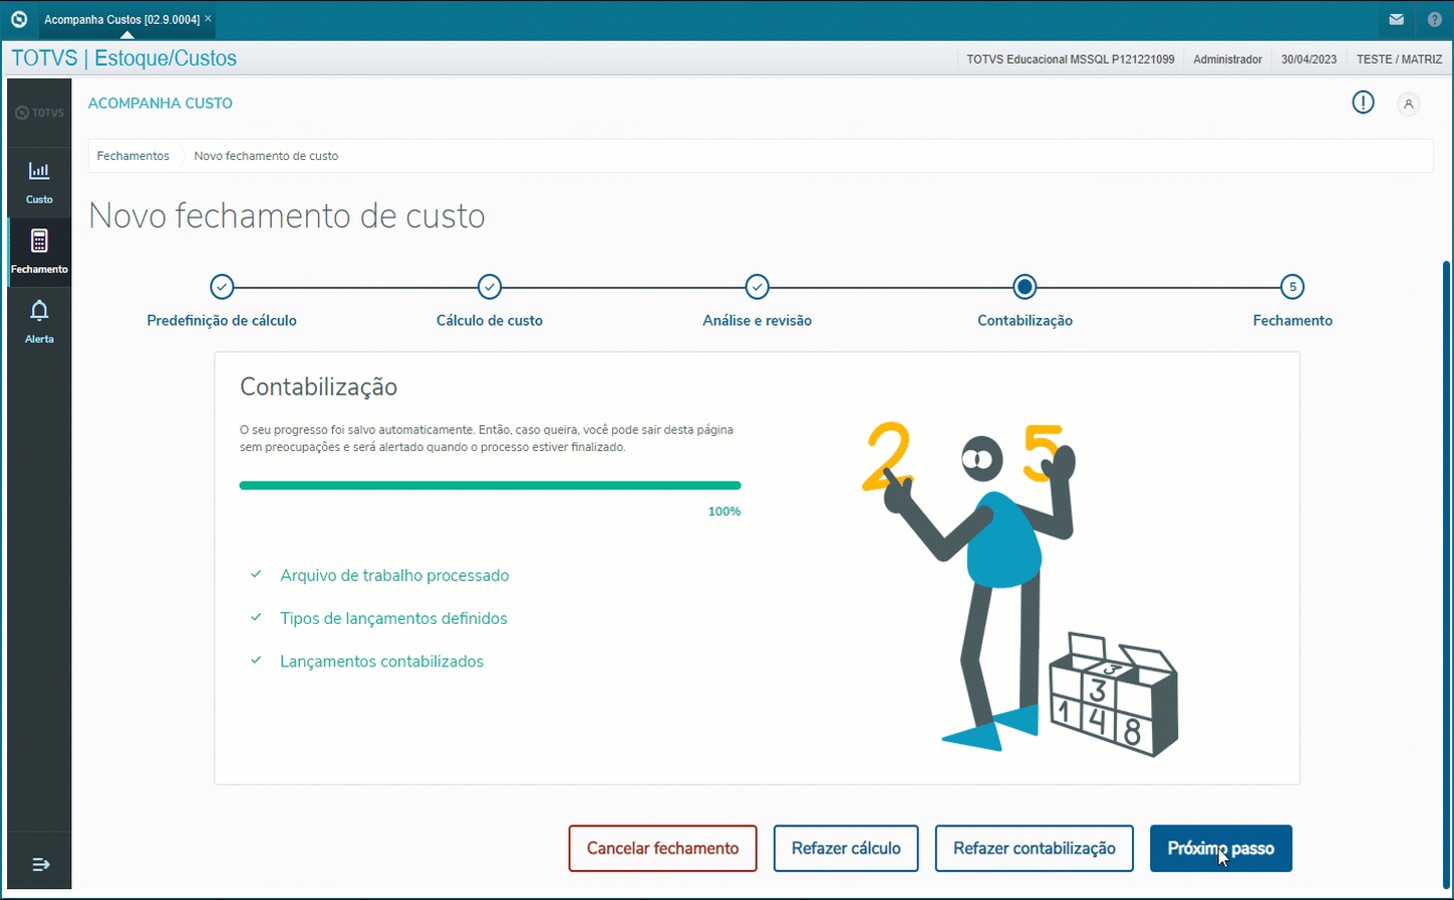Click the Contabilização current step circle
The height and width of the screenshot is (900, 1454).
1025,287
